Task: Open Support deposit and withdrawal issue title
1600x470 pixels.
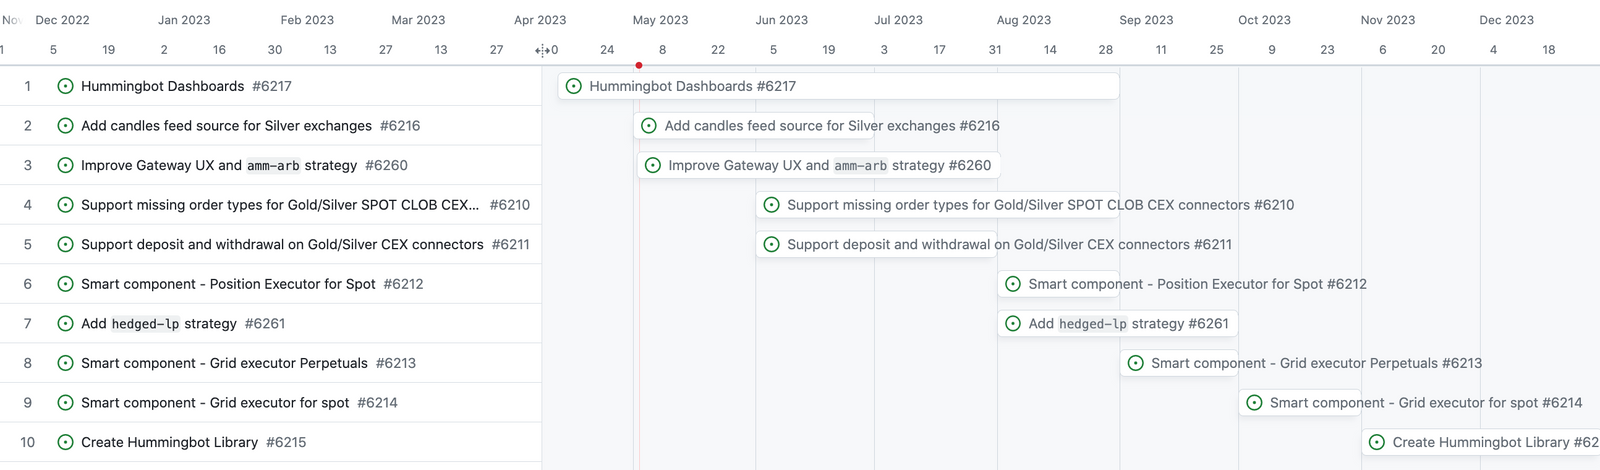Action: point(282,244)
